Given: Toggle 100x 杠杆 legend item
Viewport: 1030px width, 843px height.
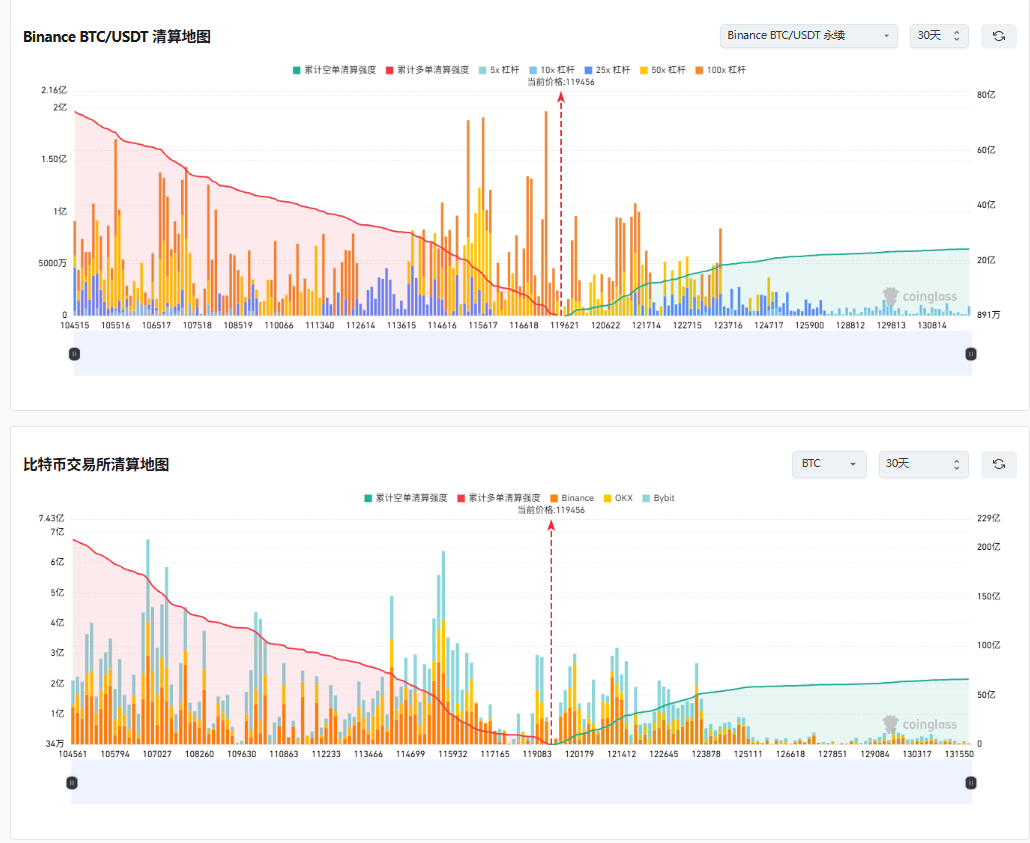Looking at the screenshot, I should (721, 70).
